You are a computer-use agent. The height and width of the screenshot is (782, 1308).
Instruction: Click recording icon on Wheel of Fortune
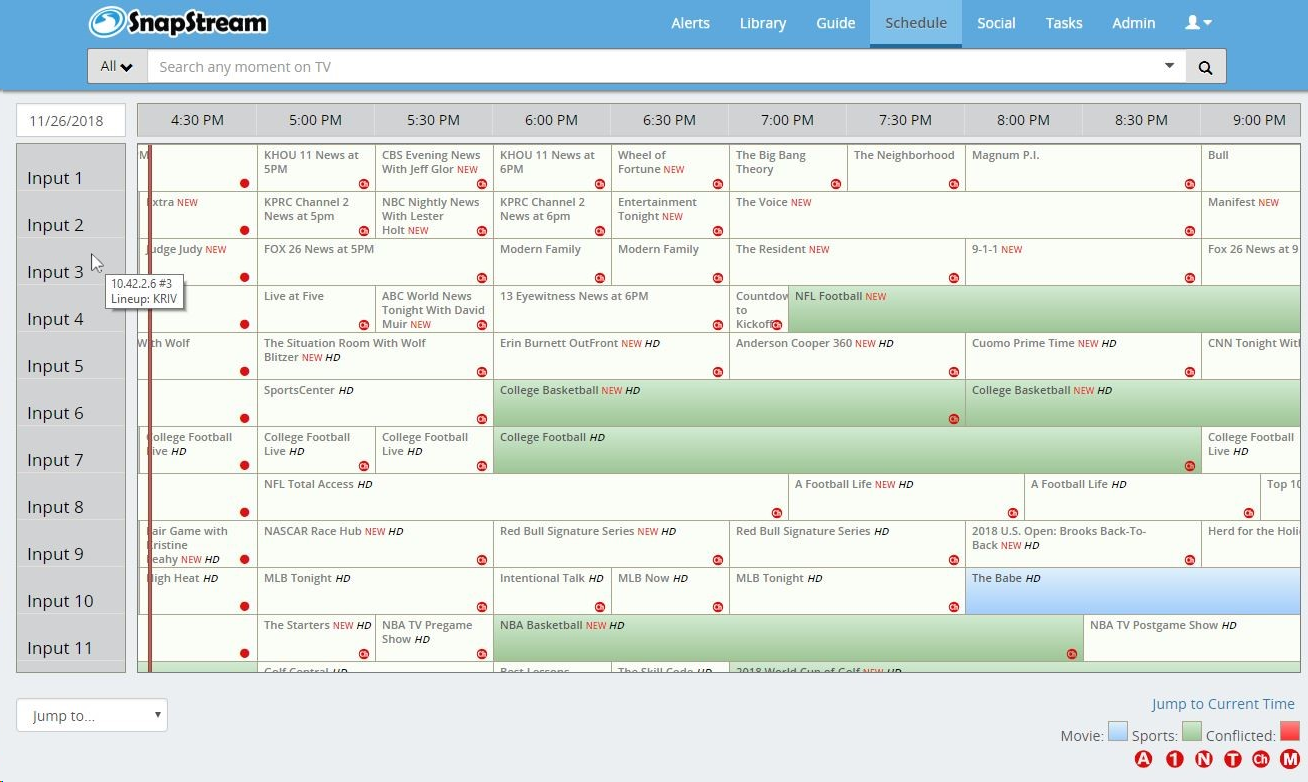718,184
